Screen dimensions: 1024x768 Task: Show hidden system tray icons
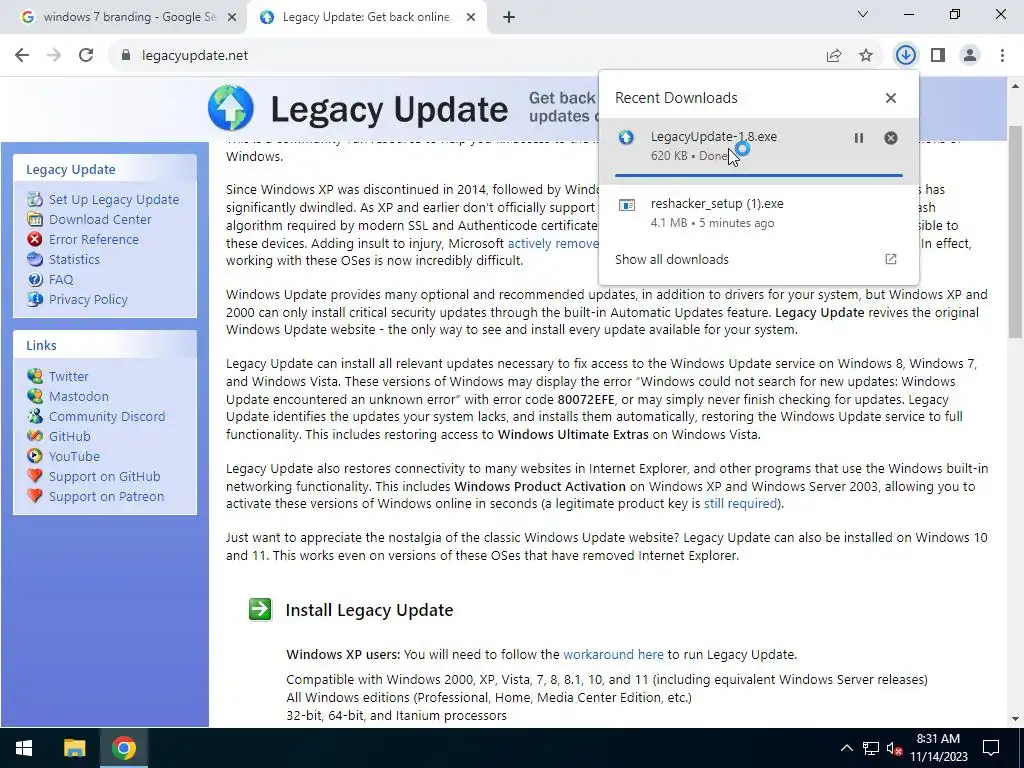(846, 748)
